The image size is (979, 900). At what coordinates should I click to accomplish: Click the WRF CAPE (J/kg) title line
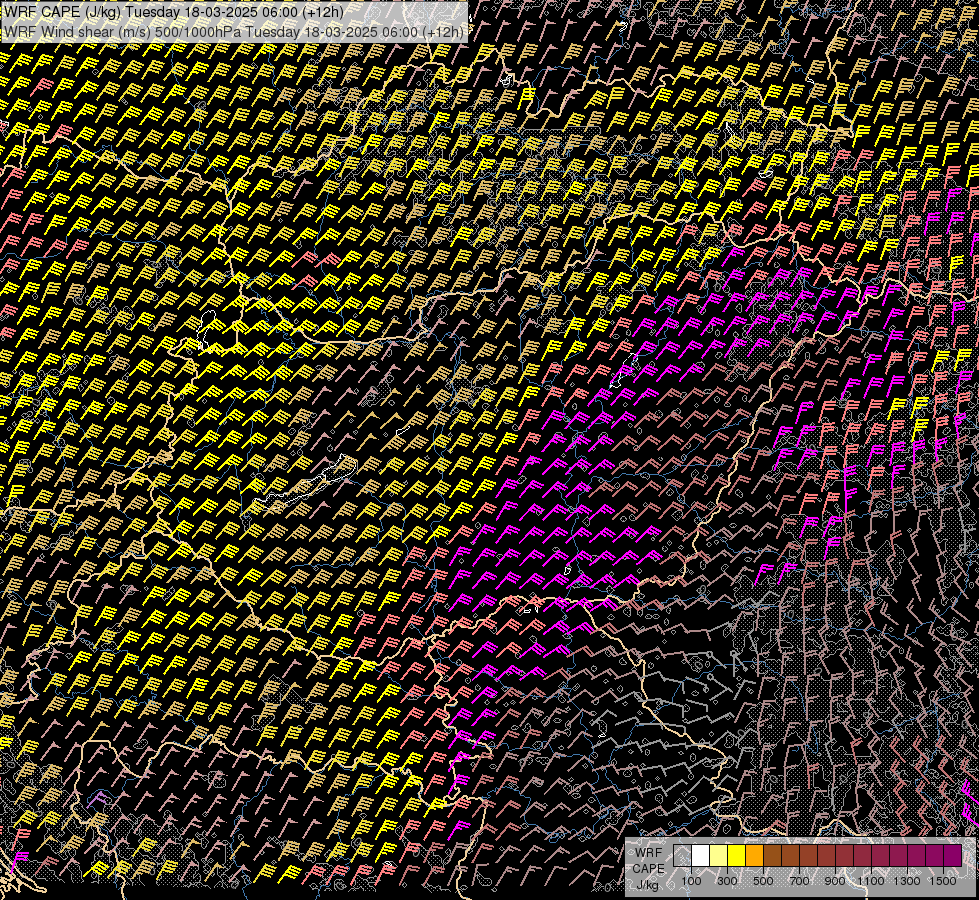click(x=174, y=11)
